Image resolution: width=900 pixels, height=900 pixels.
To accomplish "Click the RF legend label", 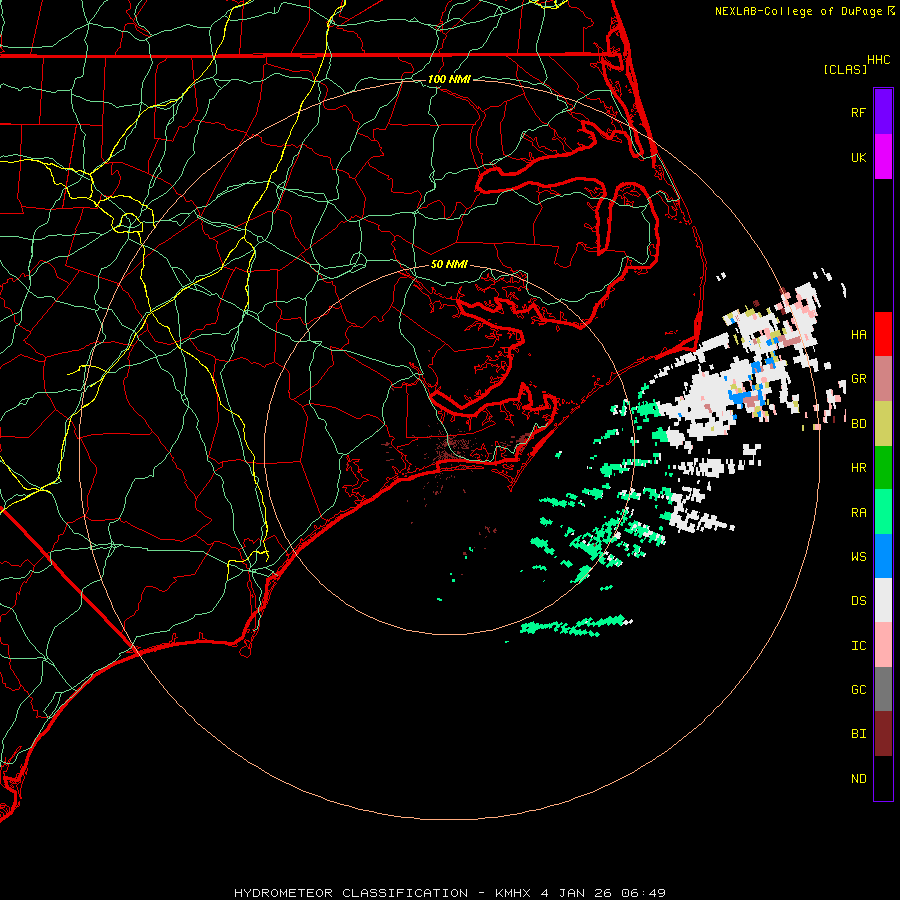I will coord(858,112).
